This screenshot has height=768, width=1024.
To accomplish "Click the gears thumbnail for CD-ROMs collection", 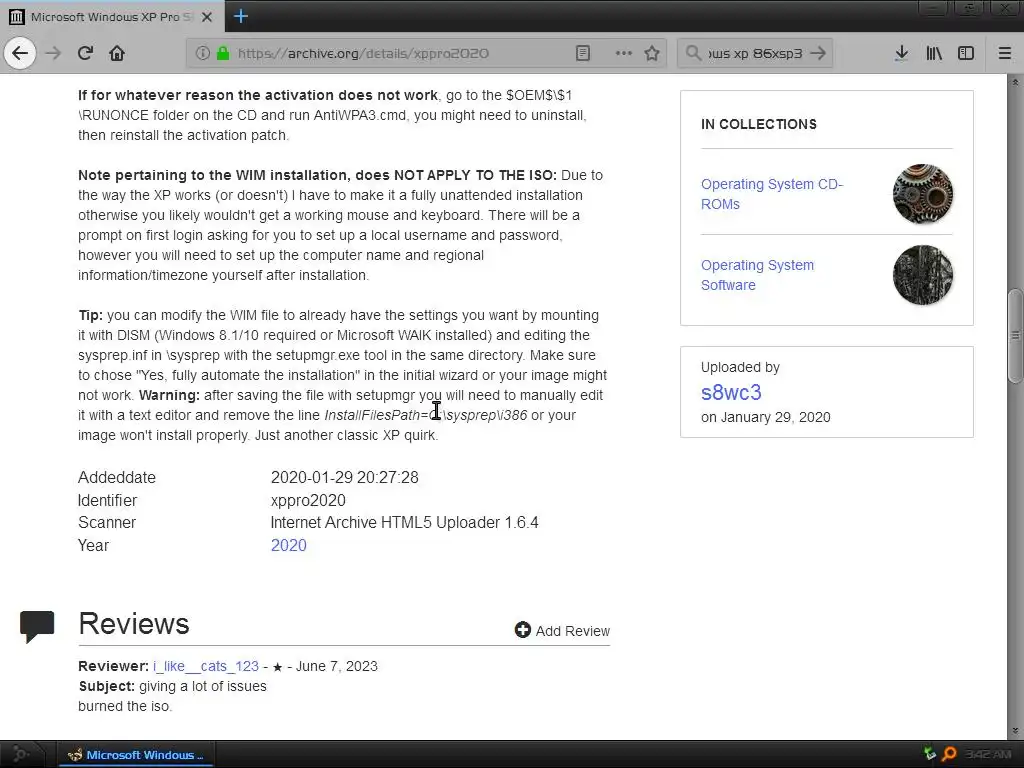I will tap(923, 194).
